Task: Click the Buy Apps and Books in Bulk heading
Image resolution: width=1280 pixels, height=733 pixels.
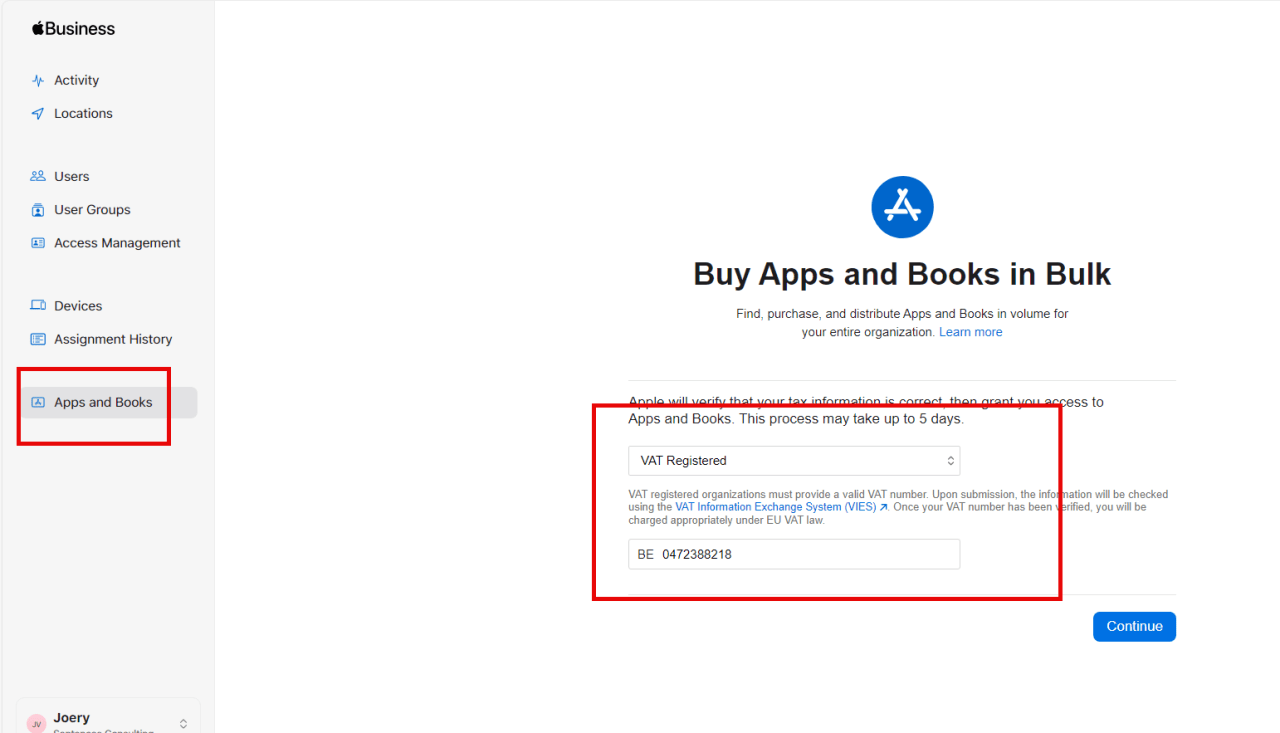Action: pyautogui.click(x=902, y=274)
